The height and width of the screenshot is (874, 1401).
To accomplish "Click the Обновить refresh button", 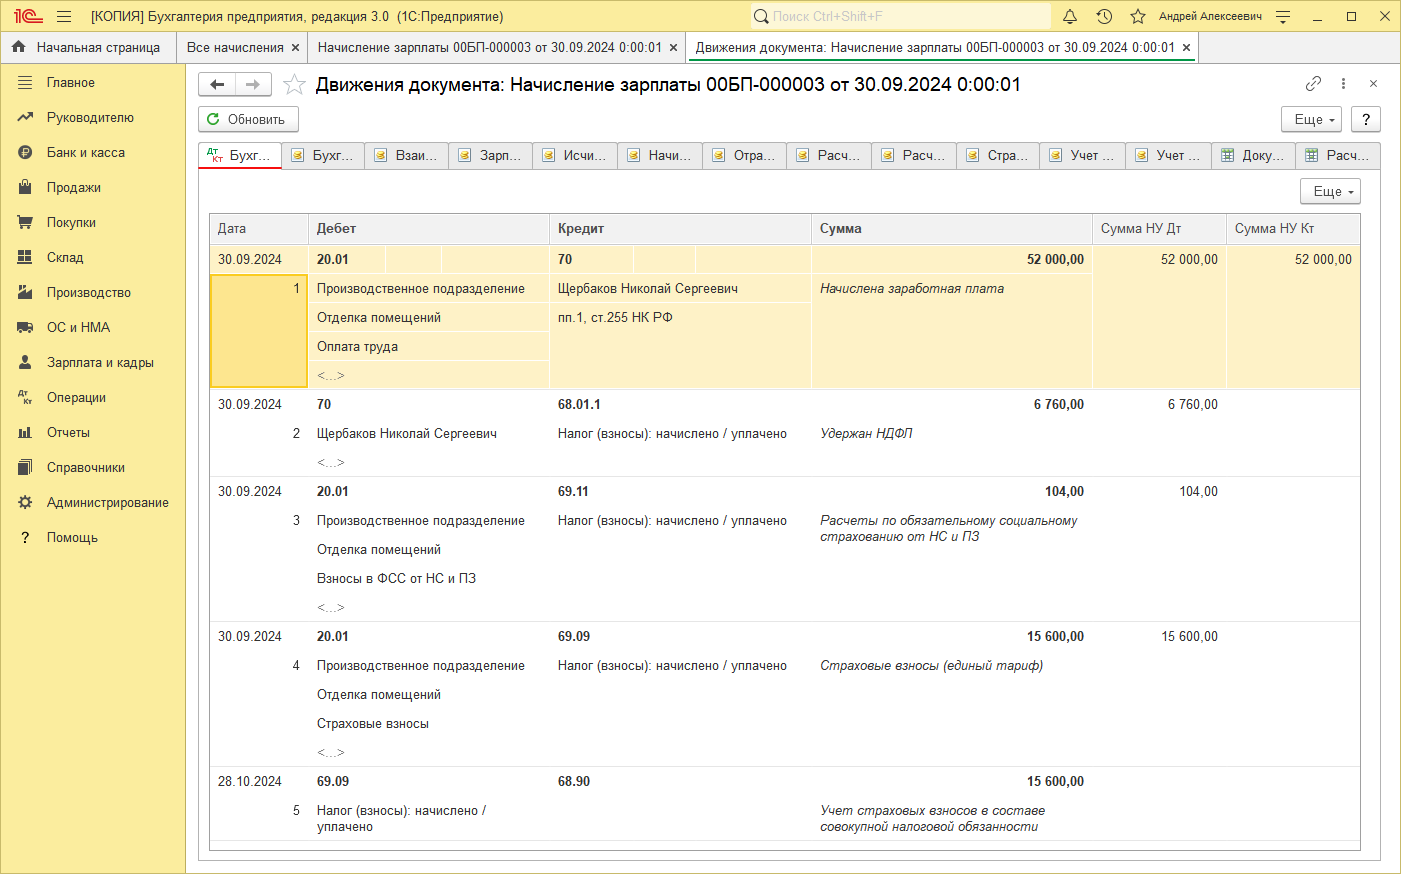I will point(248,119).
